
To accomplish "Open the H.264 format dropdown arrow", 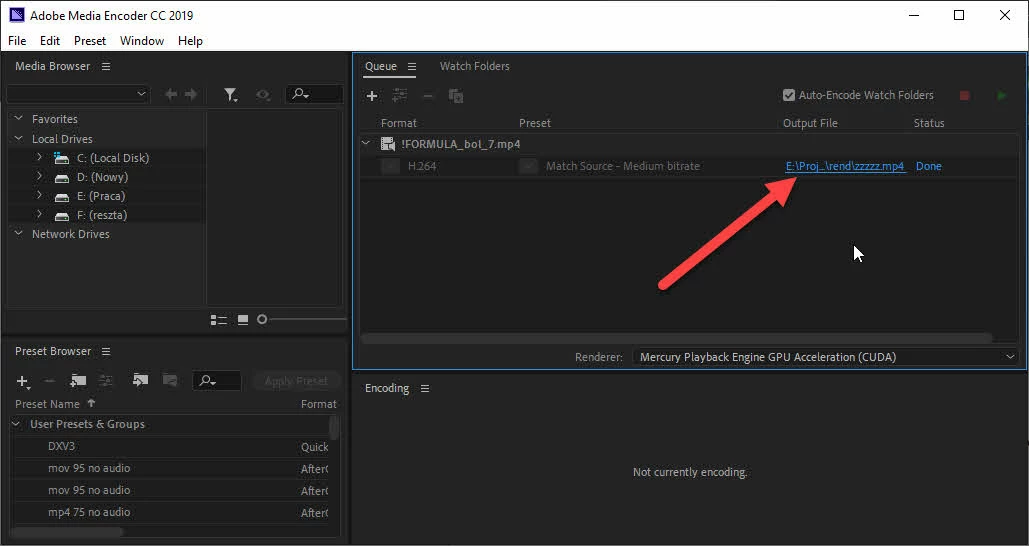I will (390, 167).
